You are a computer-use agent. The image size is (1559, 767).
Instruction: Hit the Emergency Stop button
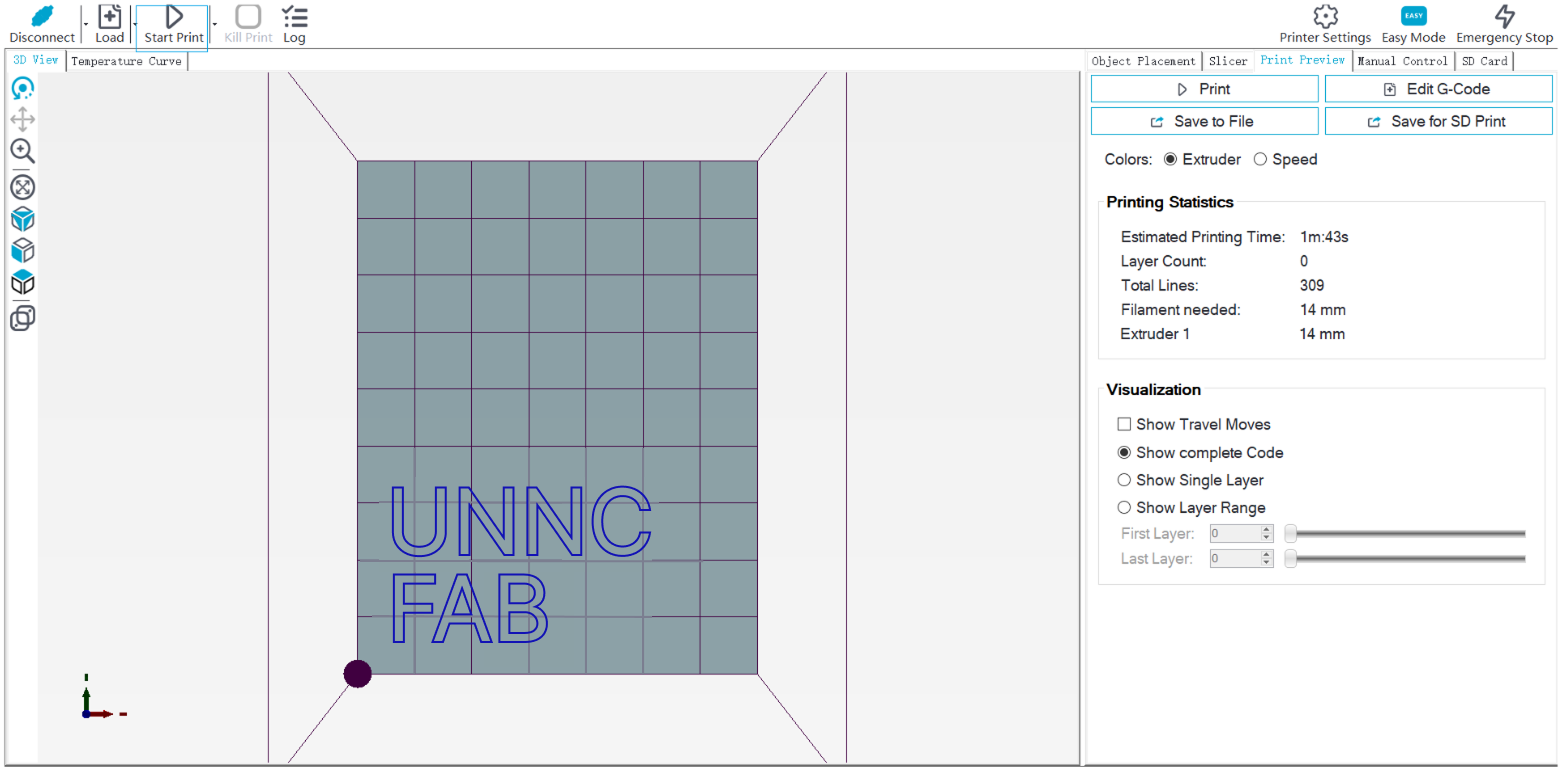[1504, 24]
